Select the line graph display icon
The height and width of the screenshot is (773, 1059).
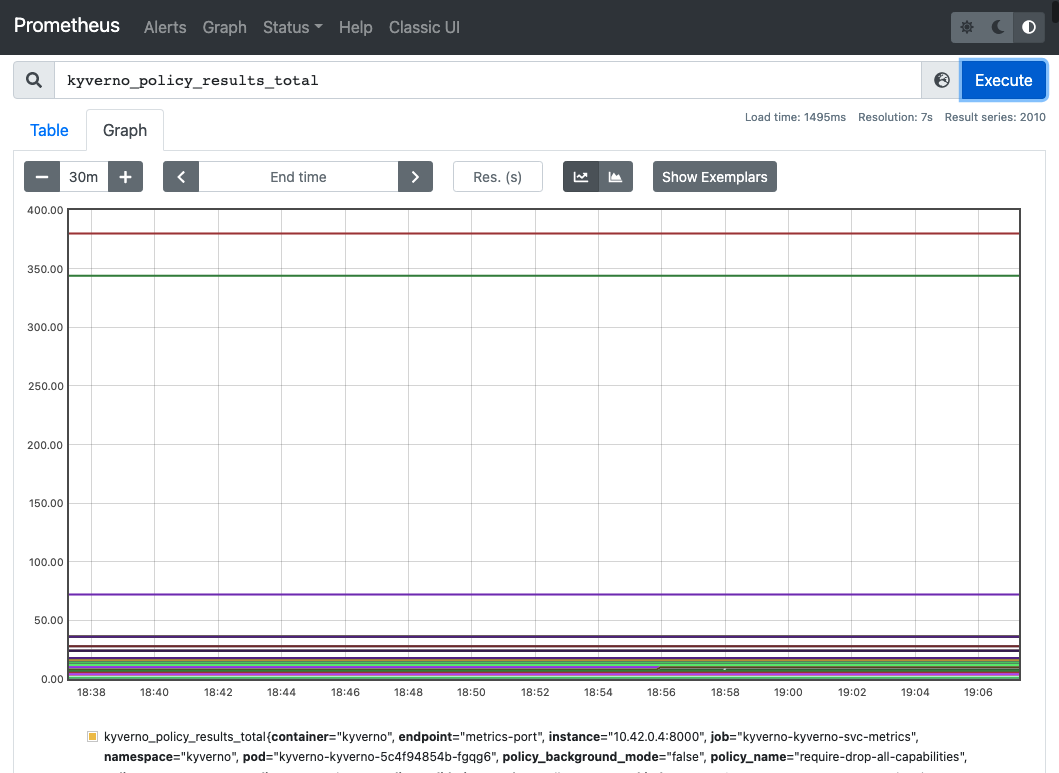(x=581, y=176)
